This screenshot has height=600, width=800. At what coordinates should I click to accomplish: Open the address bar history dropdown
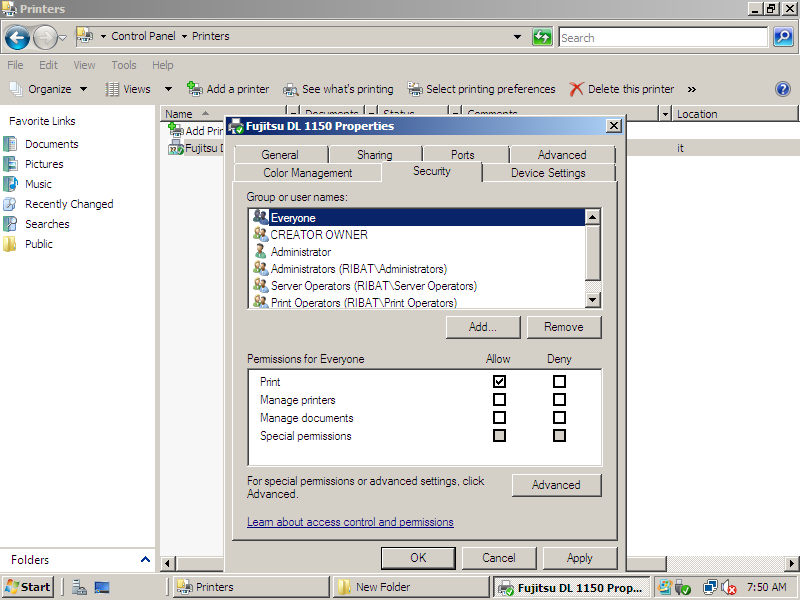[517, 37]
